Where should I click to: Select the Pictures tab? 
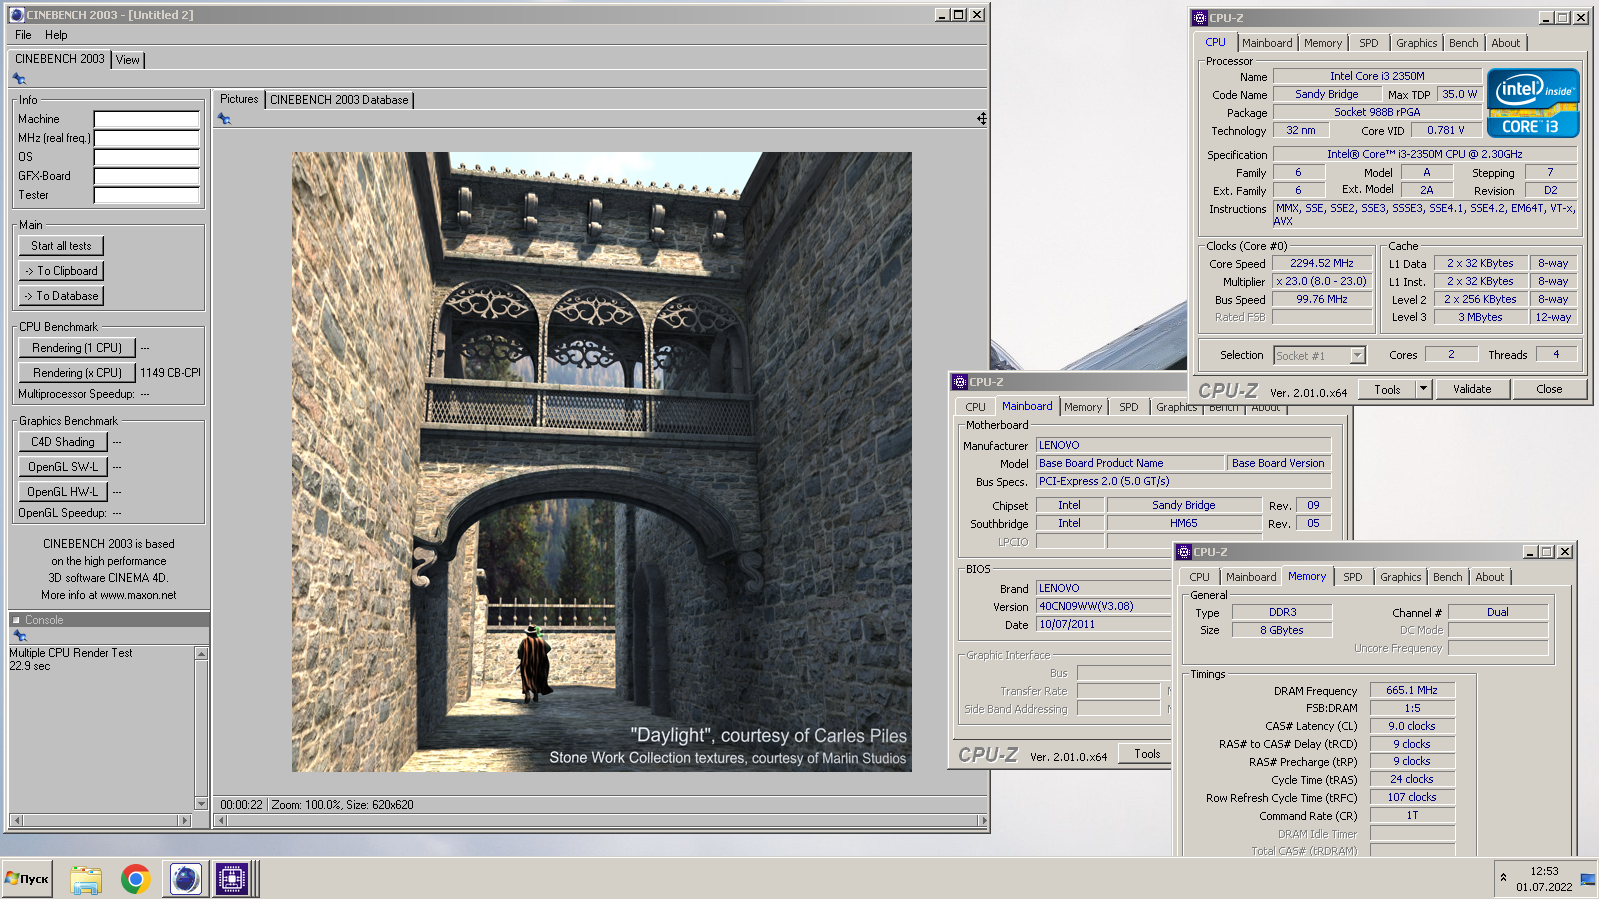coord(239,99)
